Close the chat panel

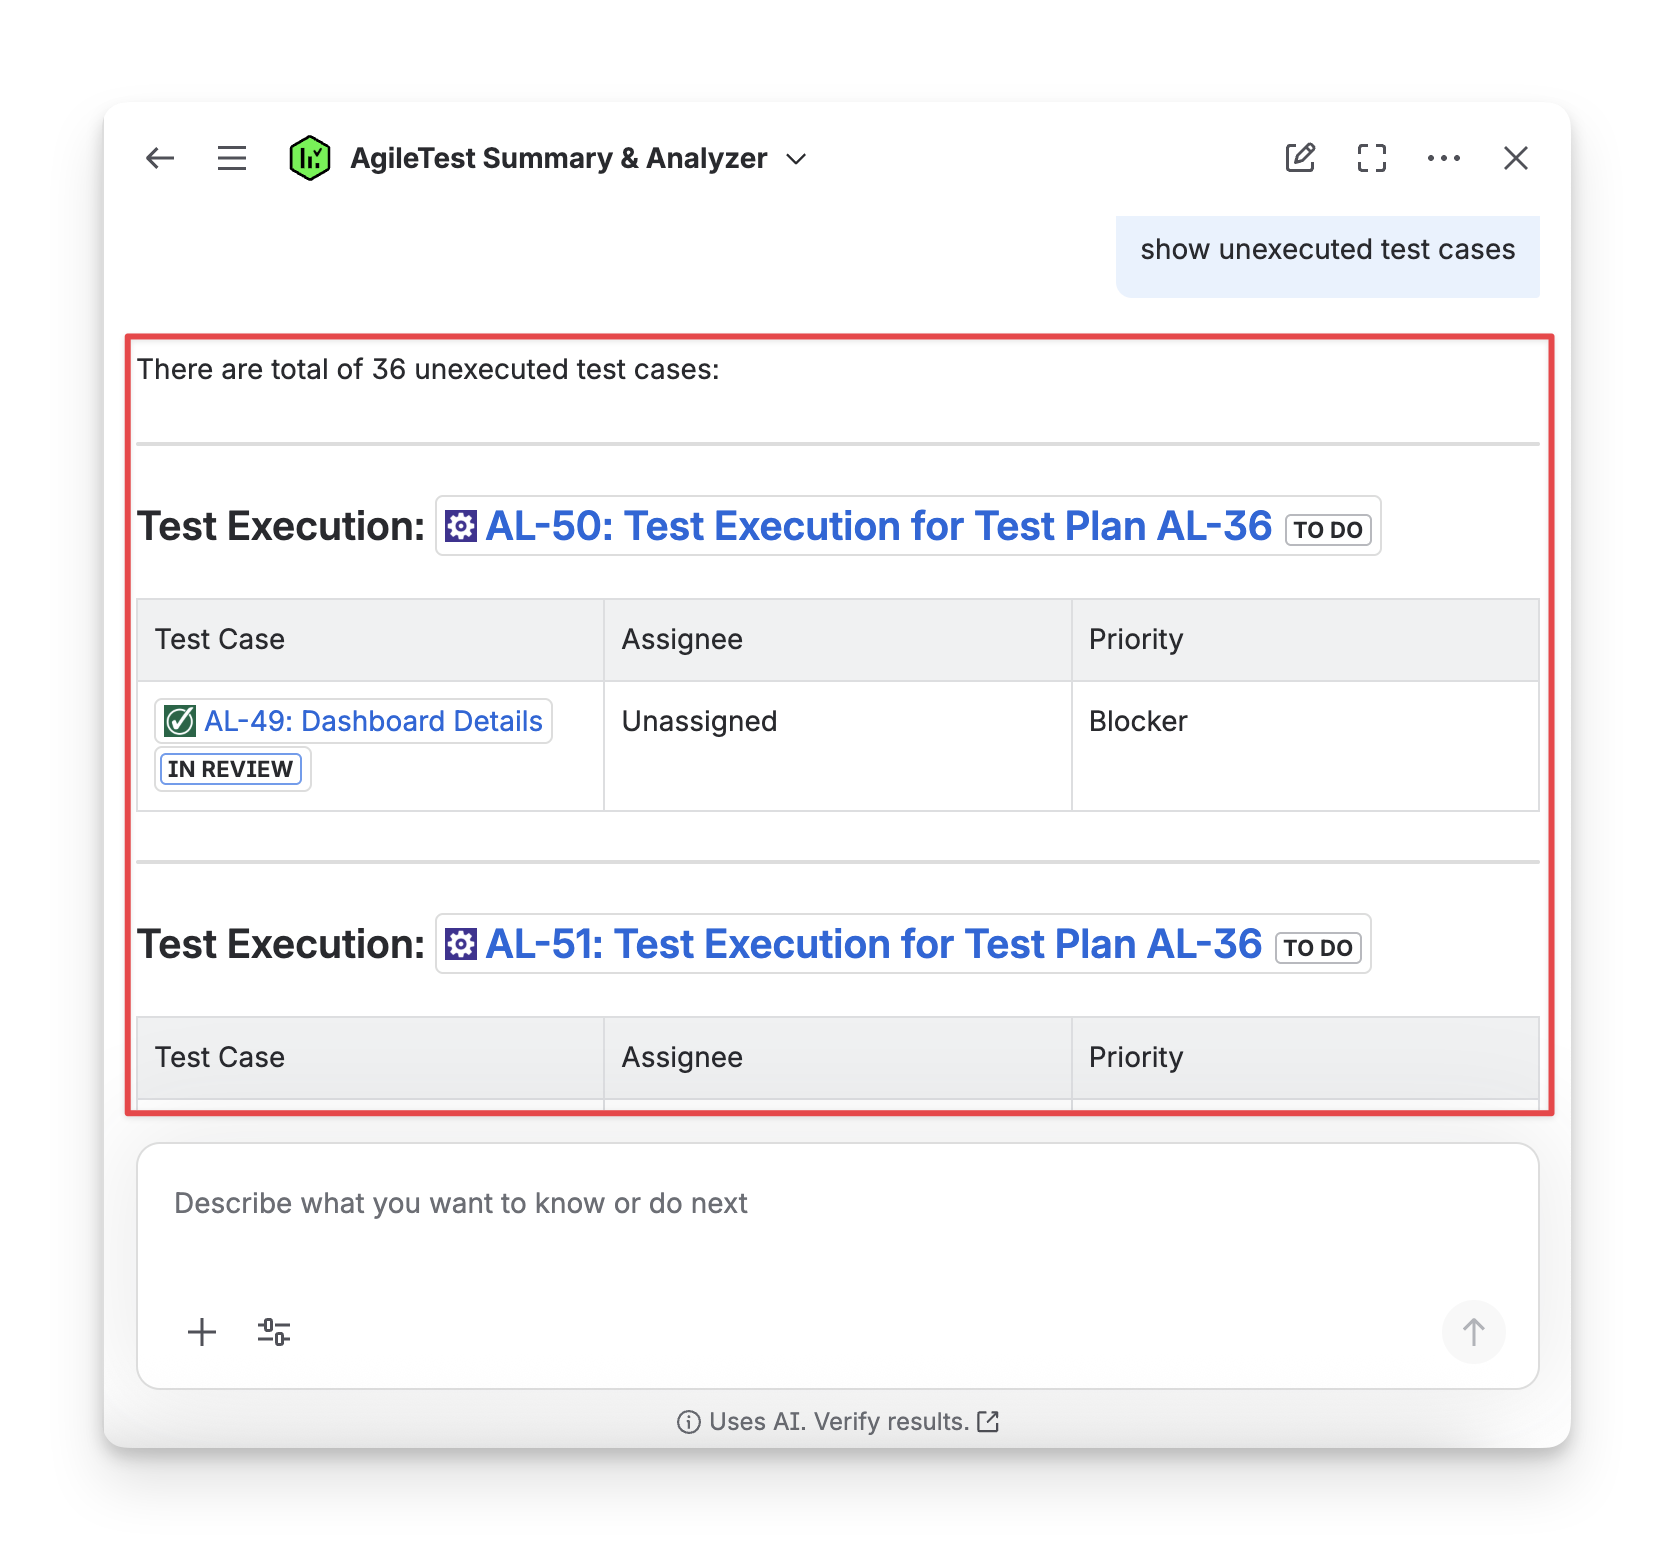click(1516, 158)
